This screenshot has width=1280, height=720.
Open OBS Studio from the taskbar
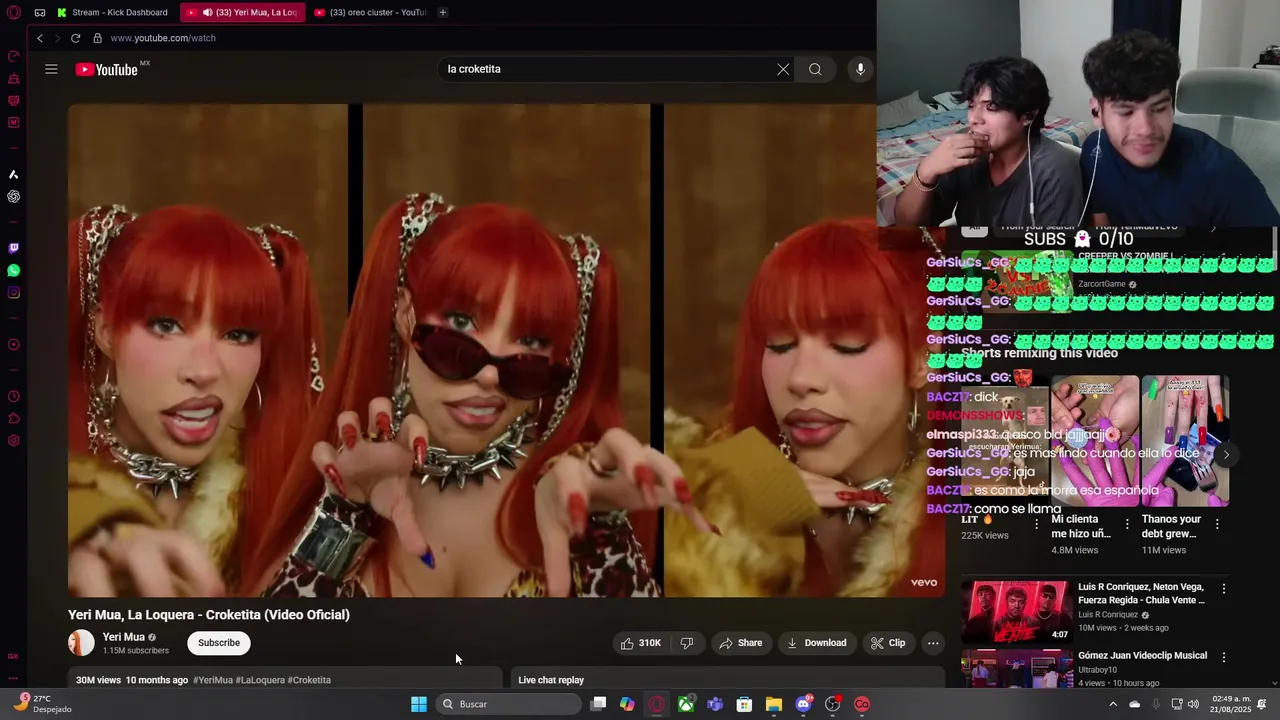(x=832, y=704)
